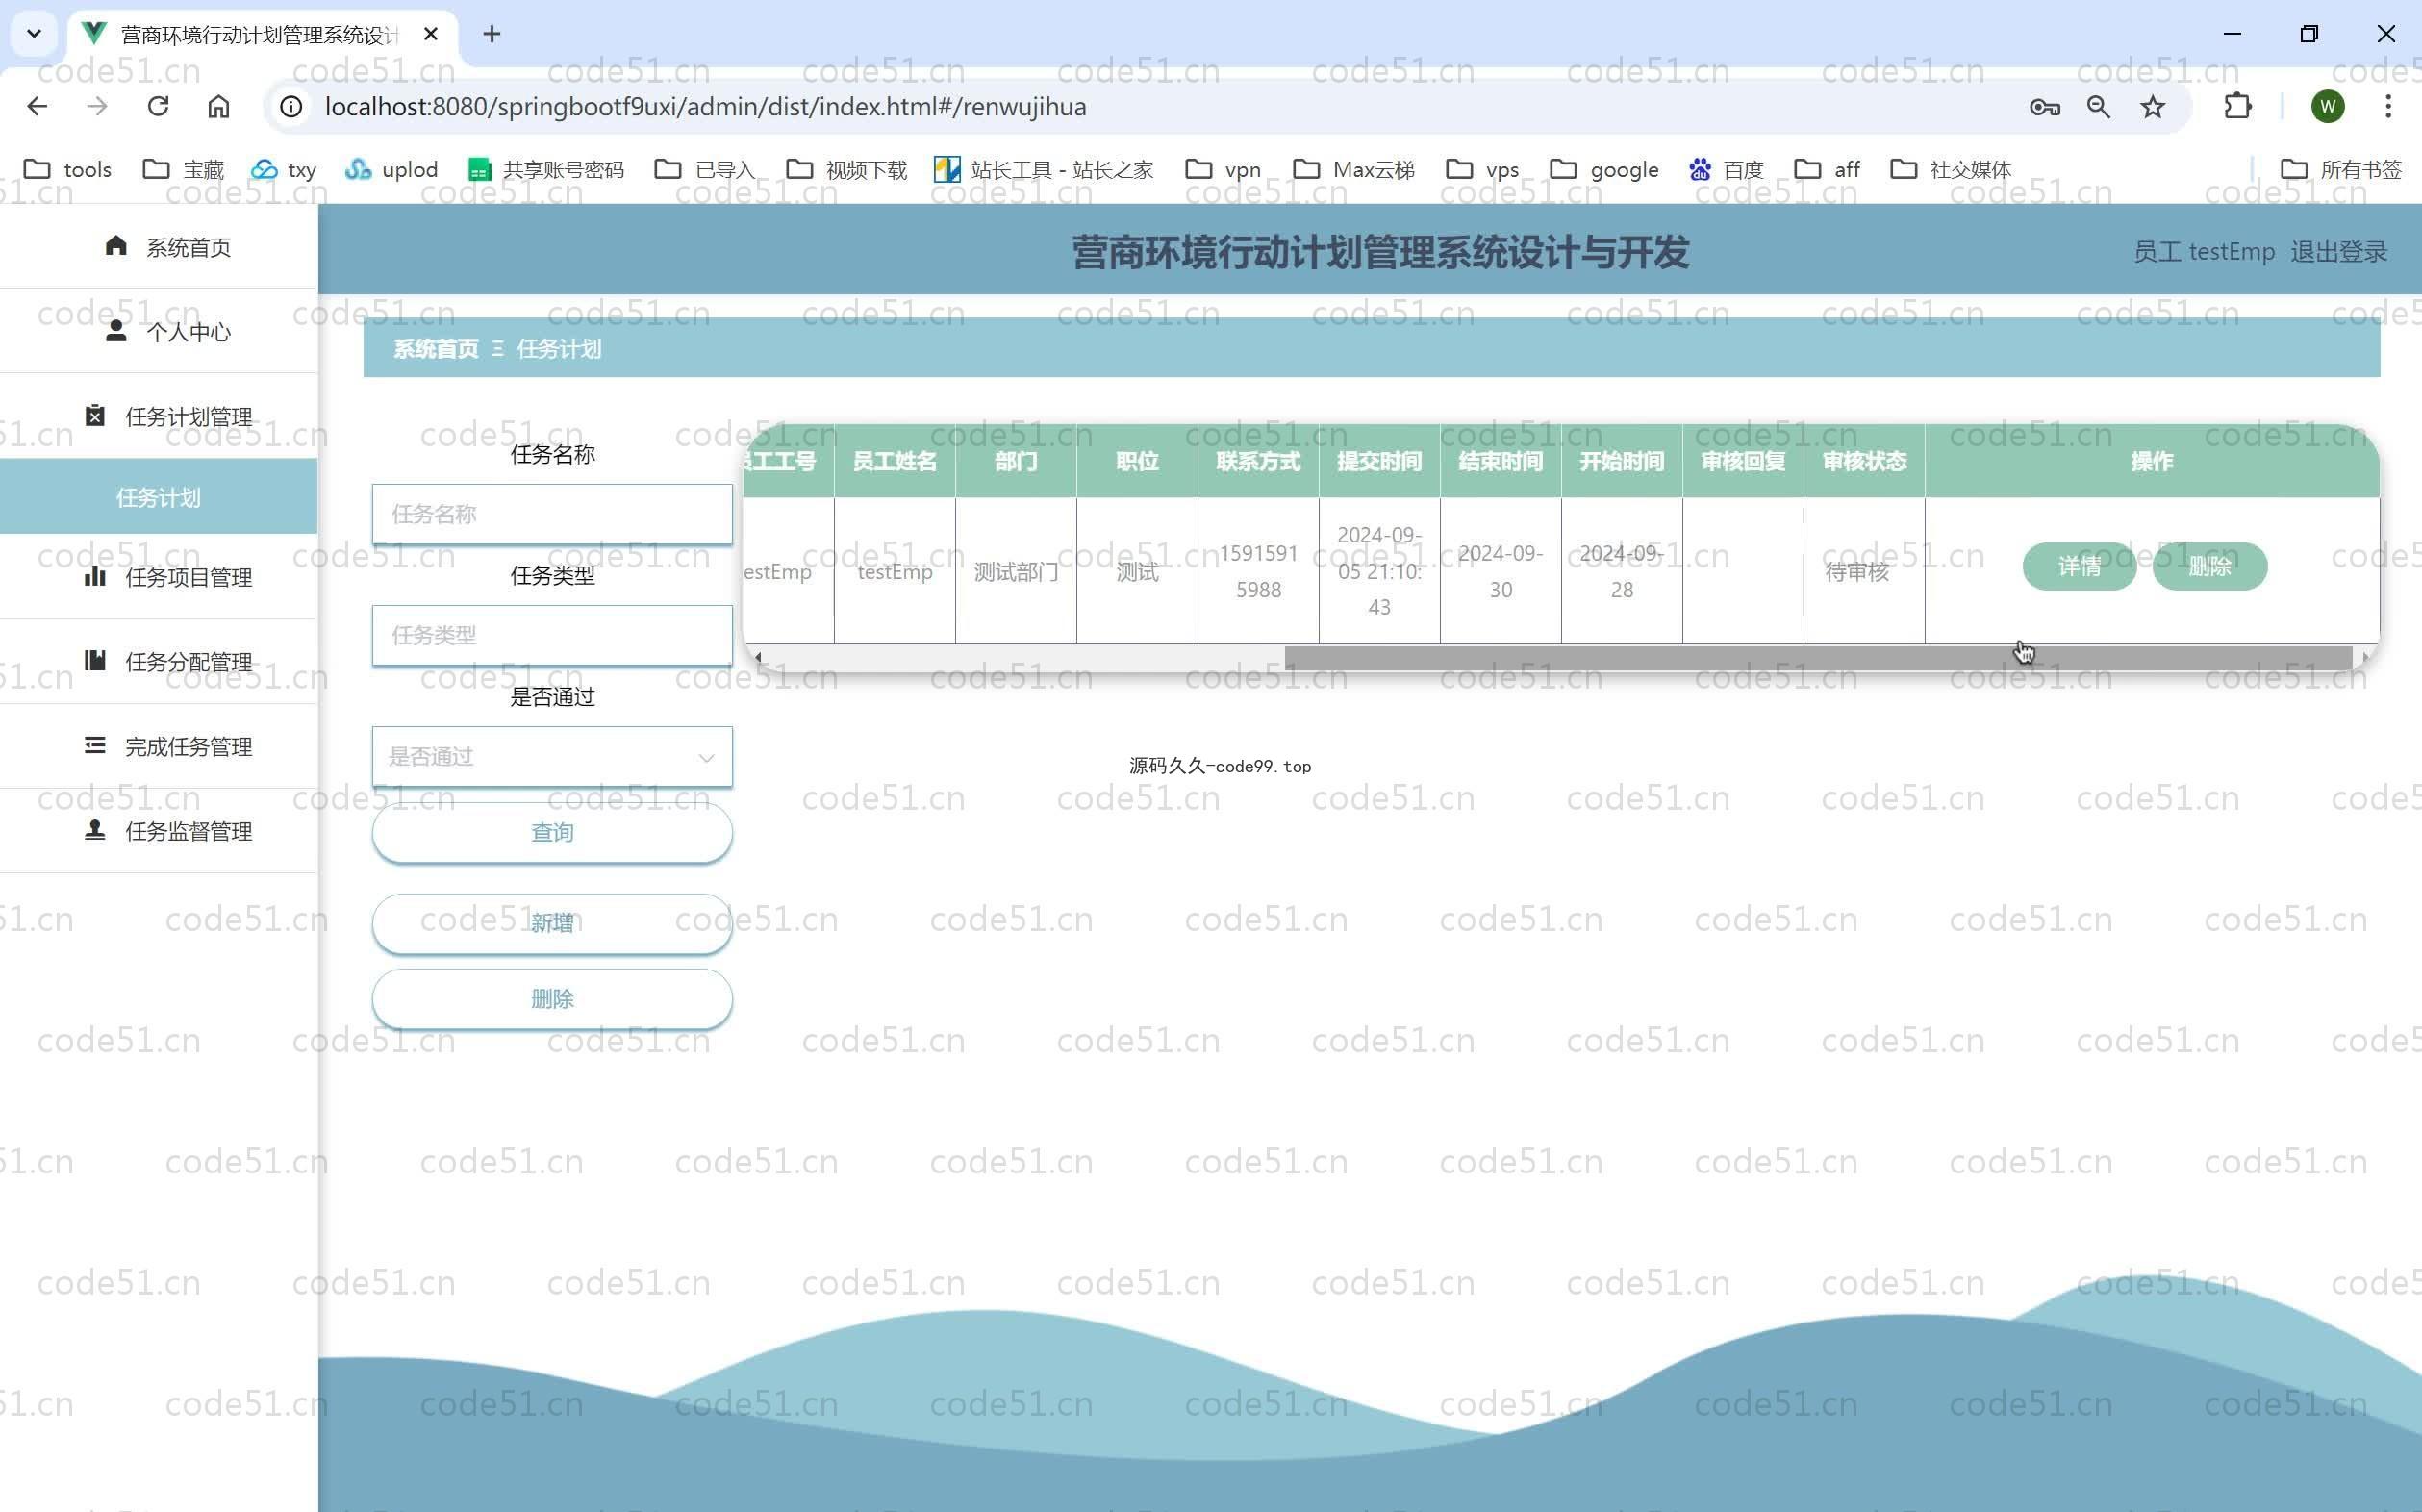2422x1512 pixels.
Task: Click the 任务类型 input field
Action: click(x=552, y=635)
